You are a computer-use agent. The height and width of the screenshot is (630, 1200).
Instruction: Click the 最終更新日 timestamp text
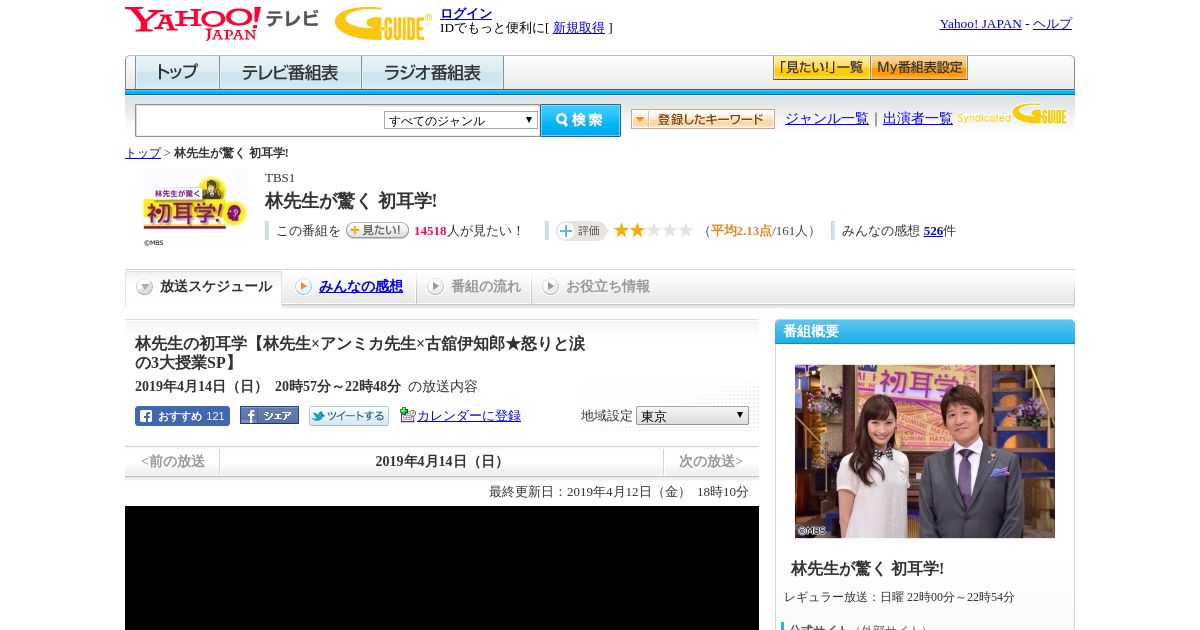tap(619, 492)
